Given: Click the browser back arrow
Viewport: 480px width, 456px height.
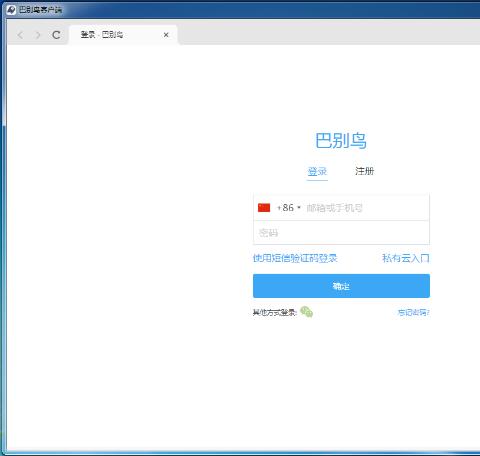Looking at the screenshot, I should pos(21,35).
